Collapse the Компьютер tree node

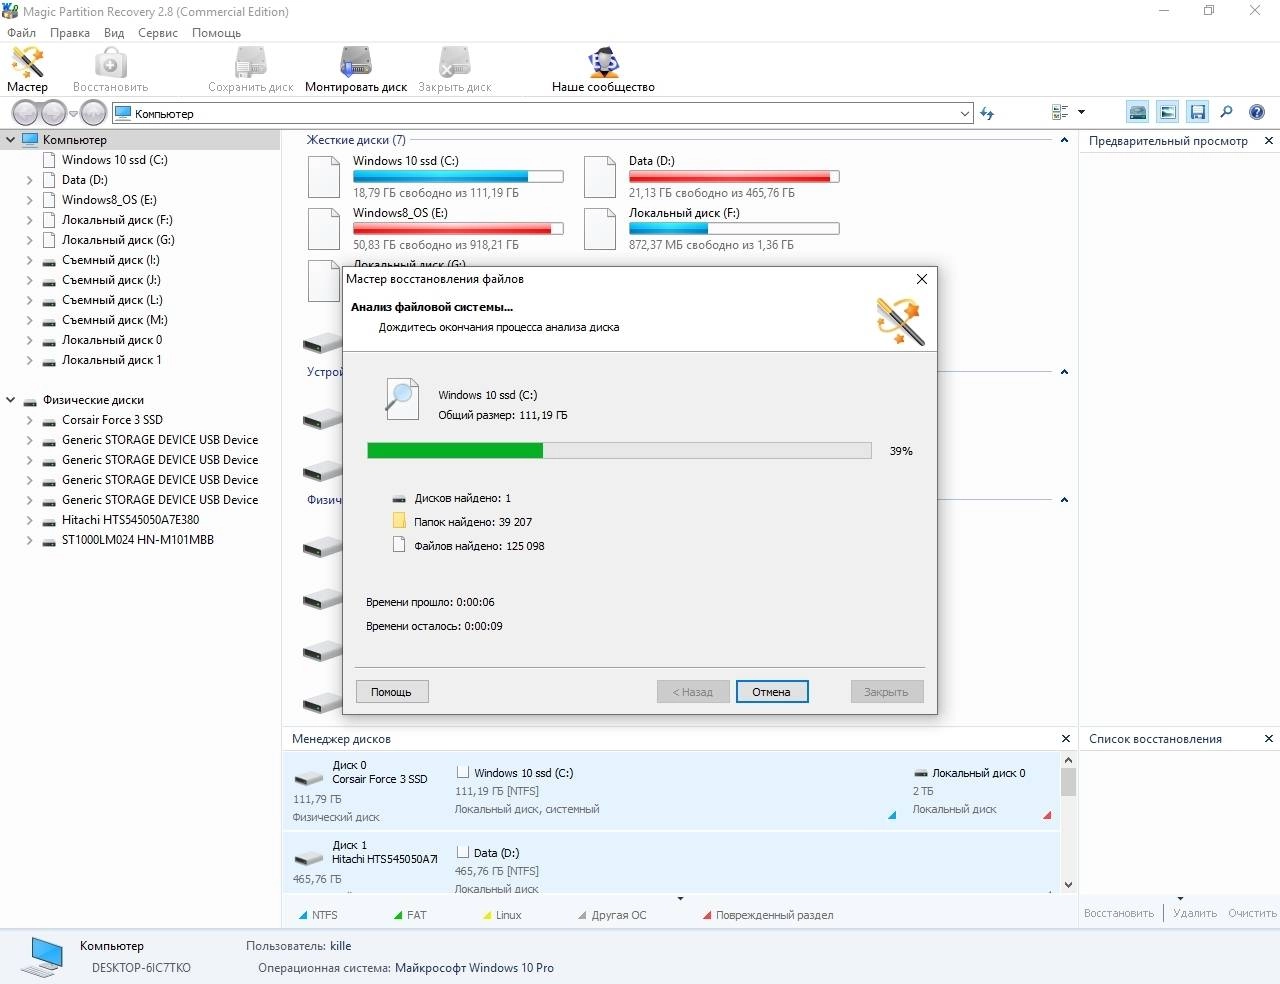pos(11,140)
